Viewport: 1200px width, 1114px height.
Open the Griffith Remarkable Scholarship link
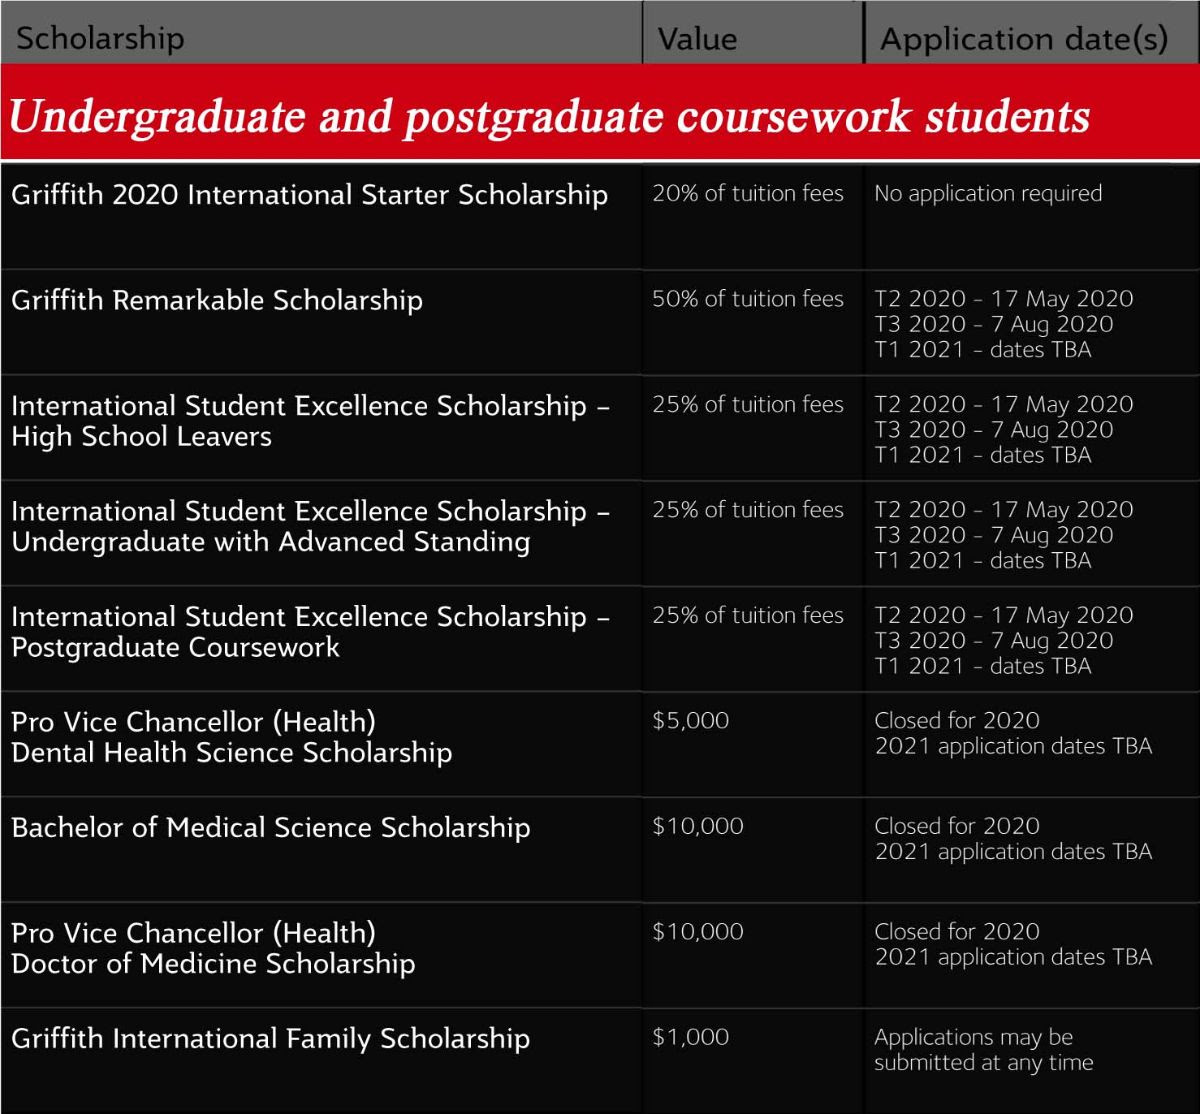click(x=217, y=300)
